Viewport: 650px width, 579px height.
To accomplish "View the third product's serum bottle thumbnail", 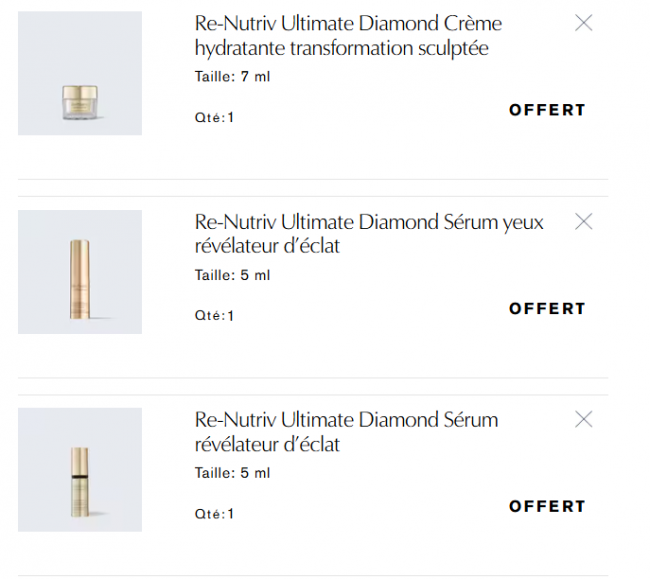I will point(80,470).
